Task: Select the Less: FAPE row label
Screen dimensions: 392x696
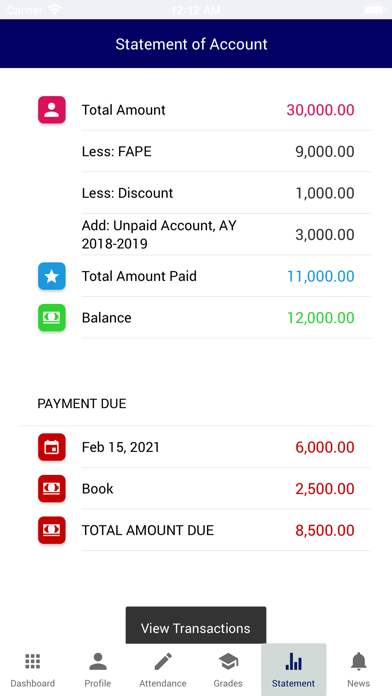Action: coord(117,151)
